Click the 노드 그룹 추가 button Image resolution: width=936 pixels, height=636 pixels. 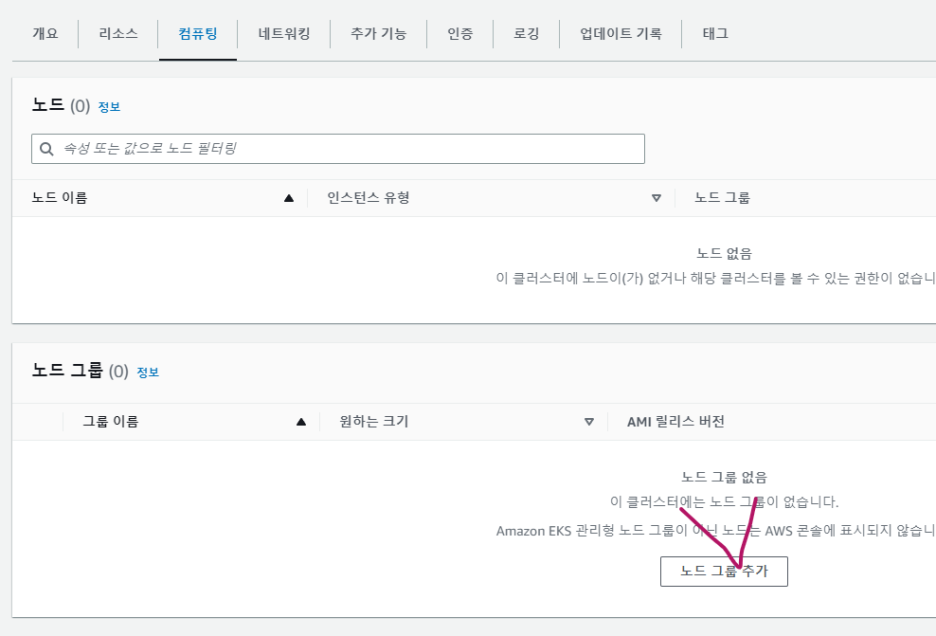pos(724,571)
